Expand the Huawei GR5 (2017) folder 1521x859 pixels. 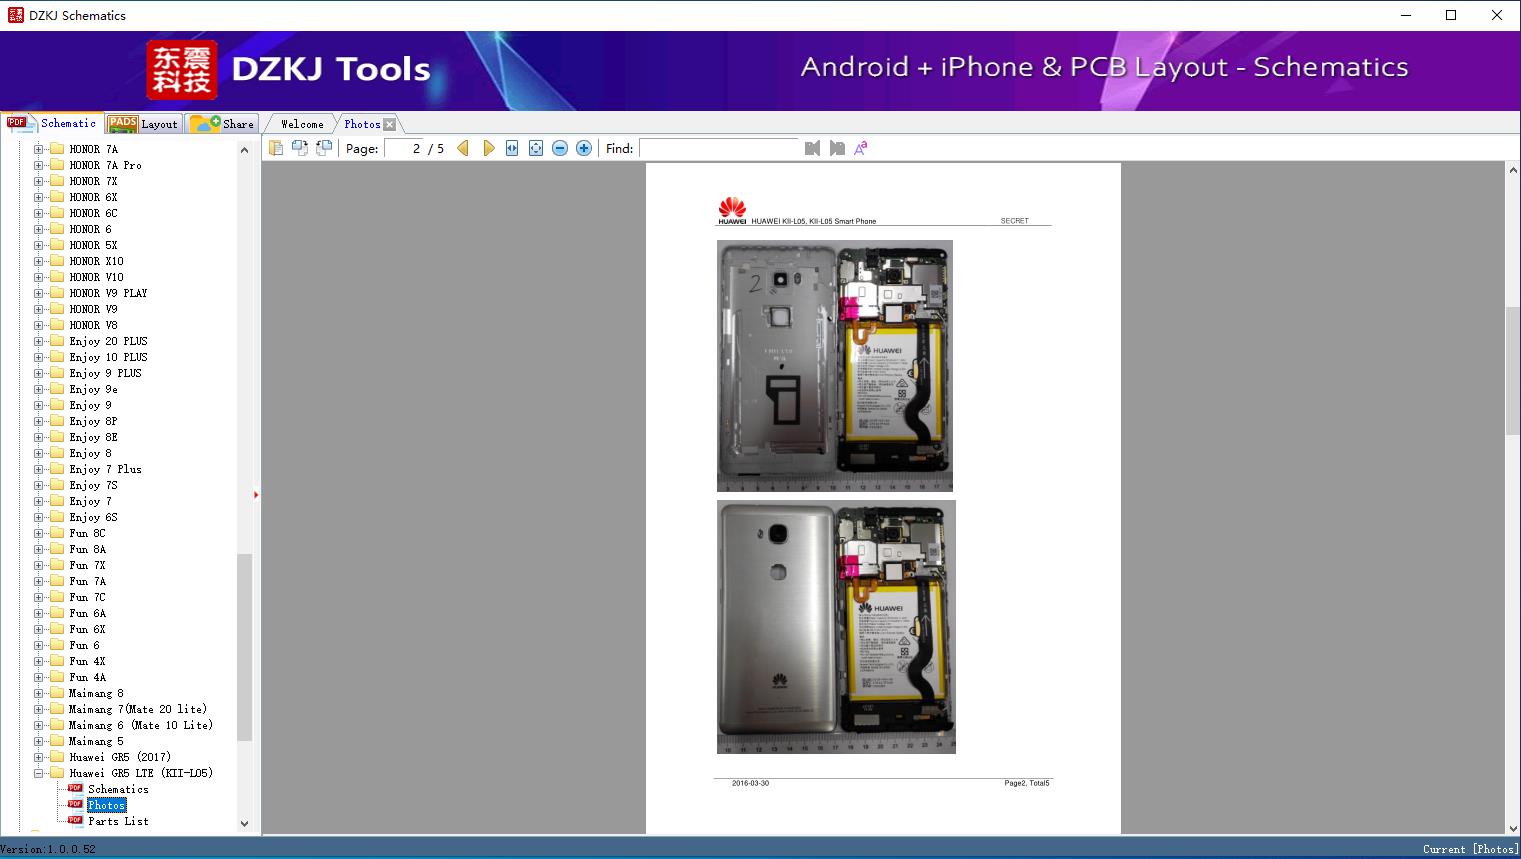tap(38, 757)
